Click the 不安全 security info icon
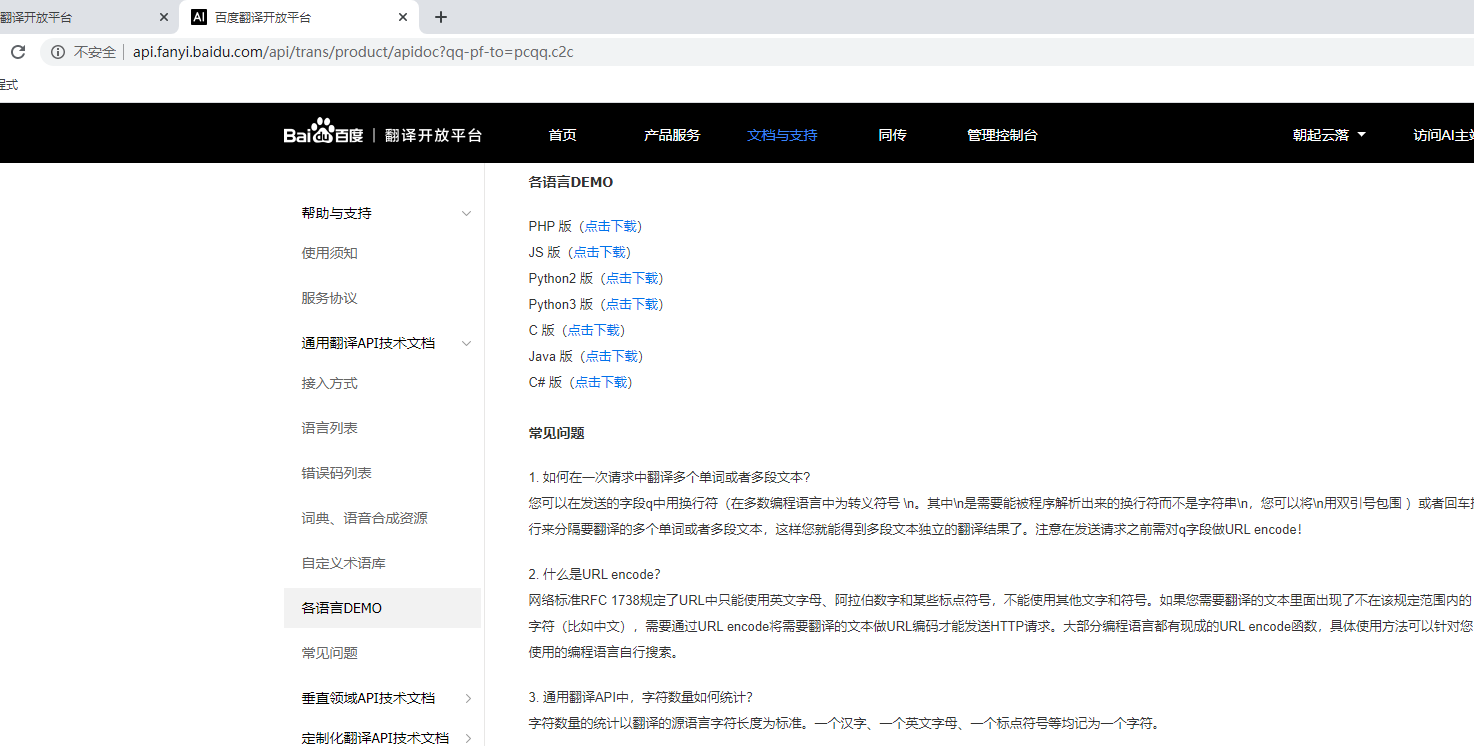1474x746 pixels. point(58,52)
